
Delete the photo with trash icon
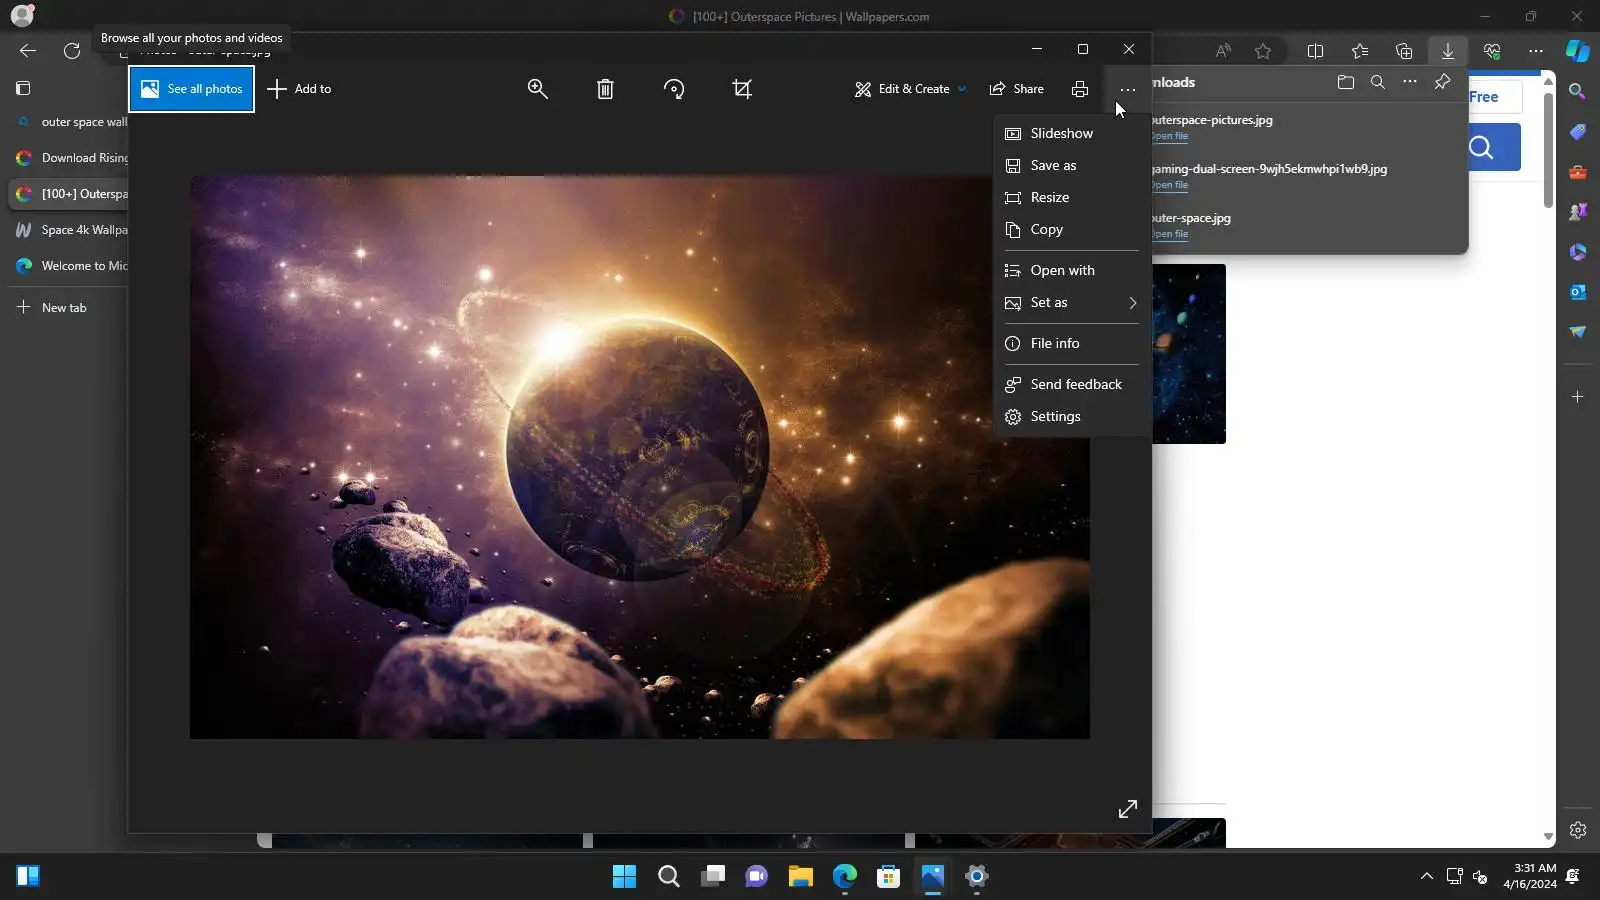pos(605,89)
